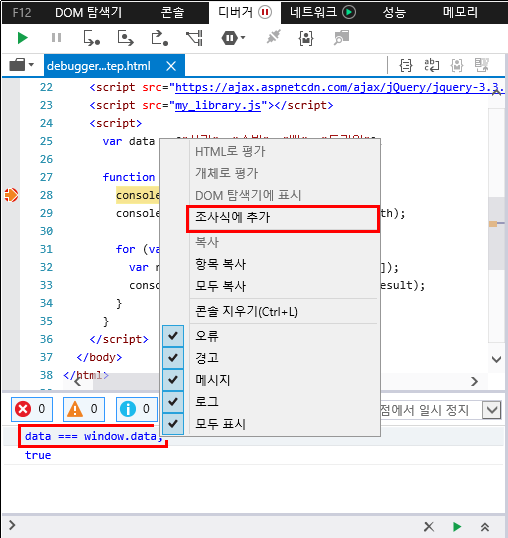Click the console prompt chevron
The height and width of the screenshot is (538, 508).
coord(12,525)
